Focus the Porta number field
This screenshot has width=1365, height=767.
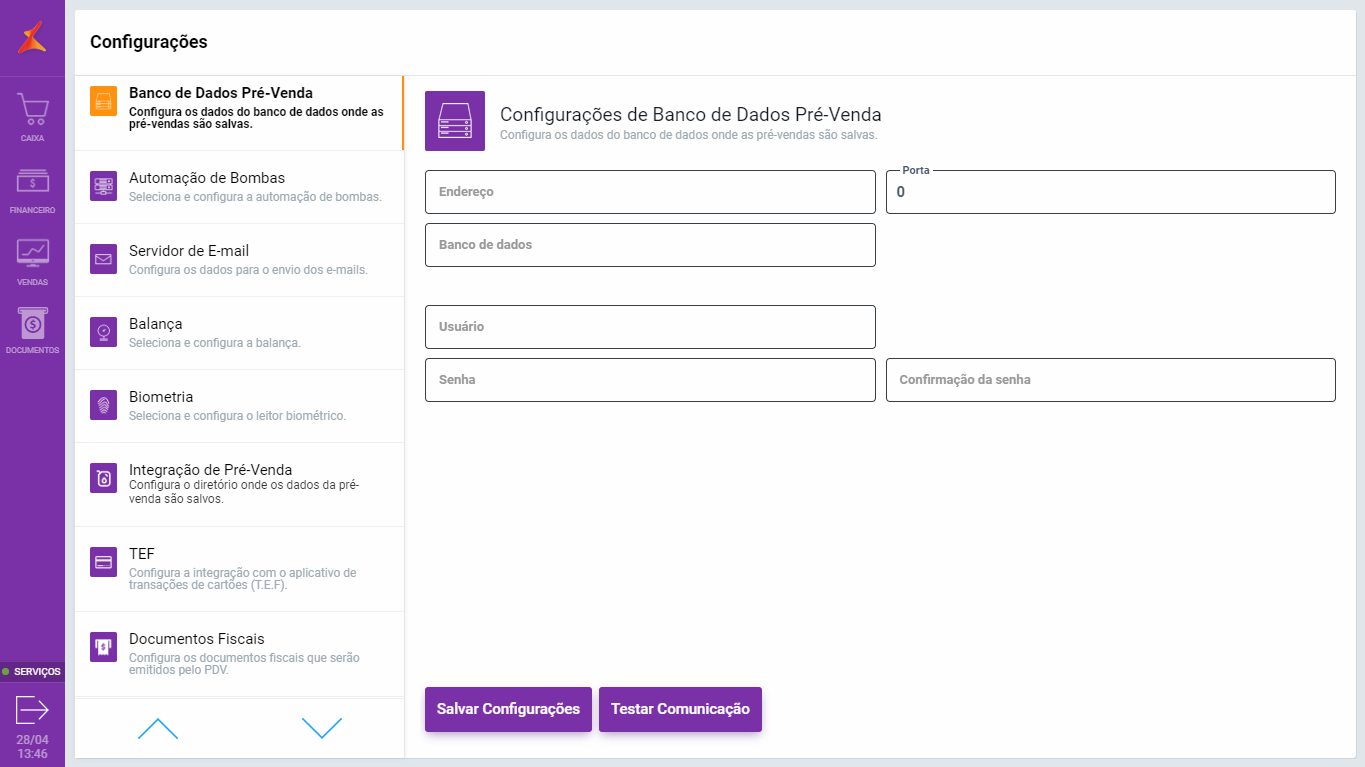(1110, 192)
